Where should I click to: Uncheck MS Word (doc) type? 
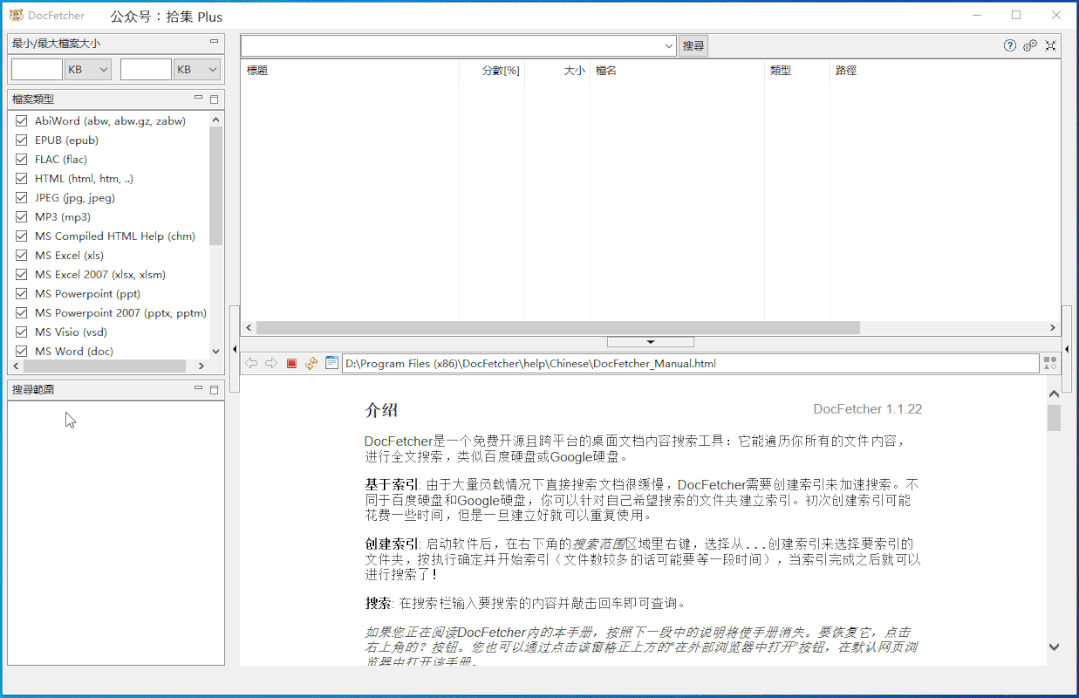21,351
